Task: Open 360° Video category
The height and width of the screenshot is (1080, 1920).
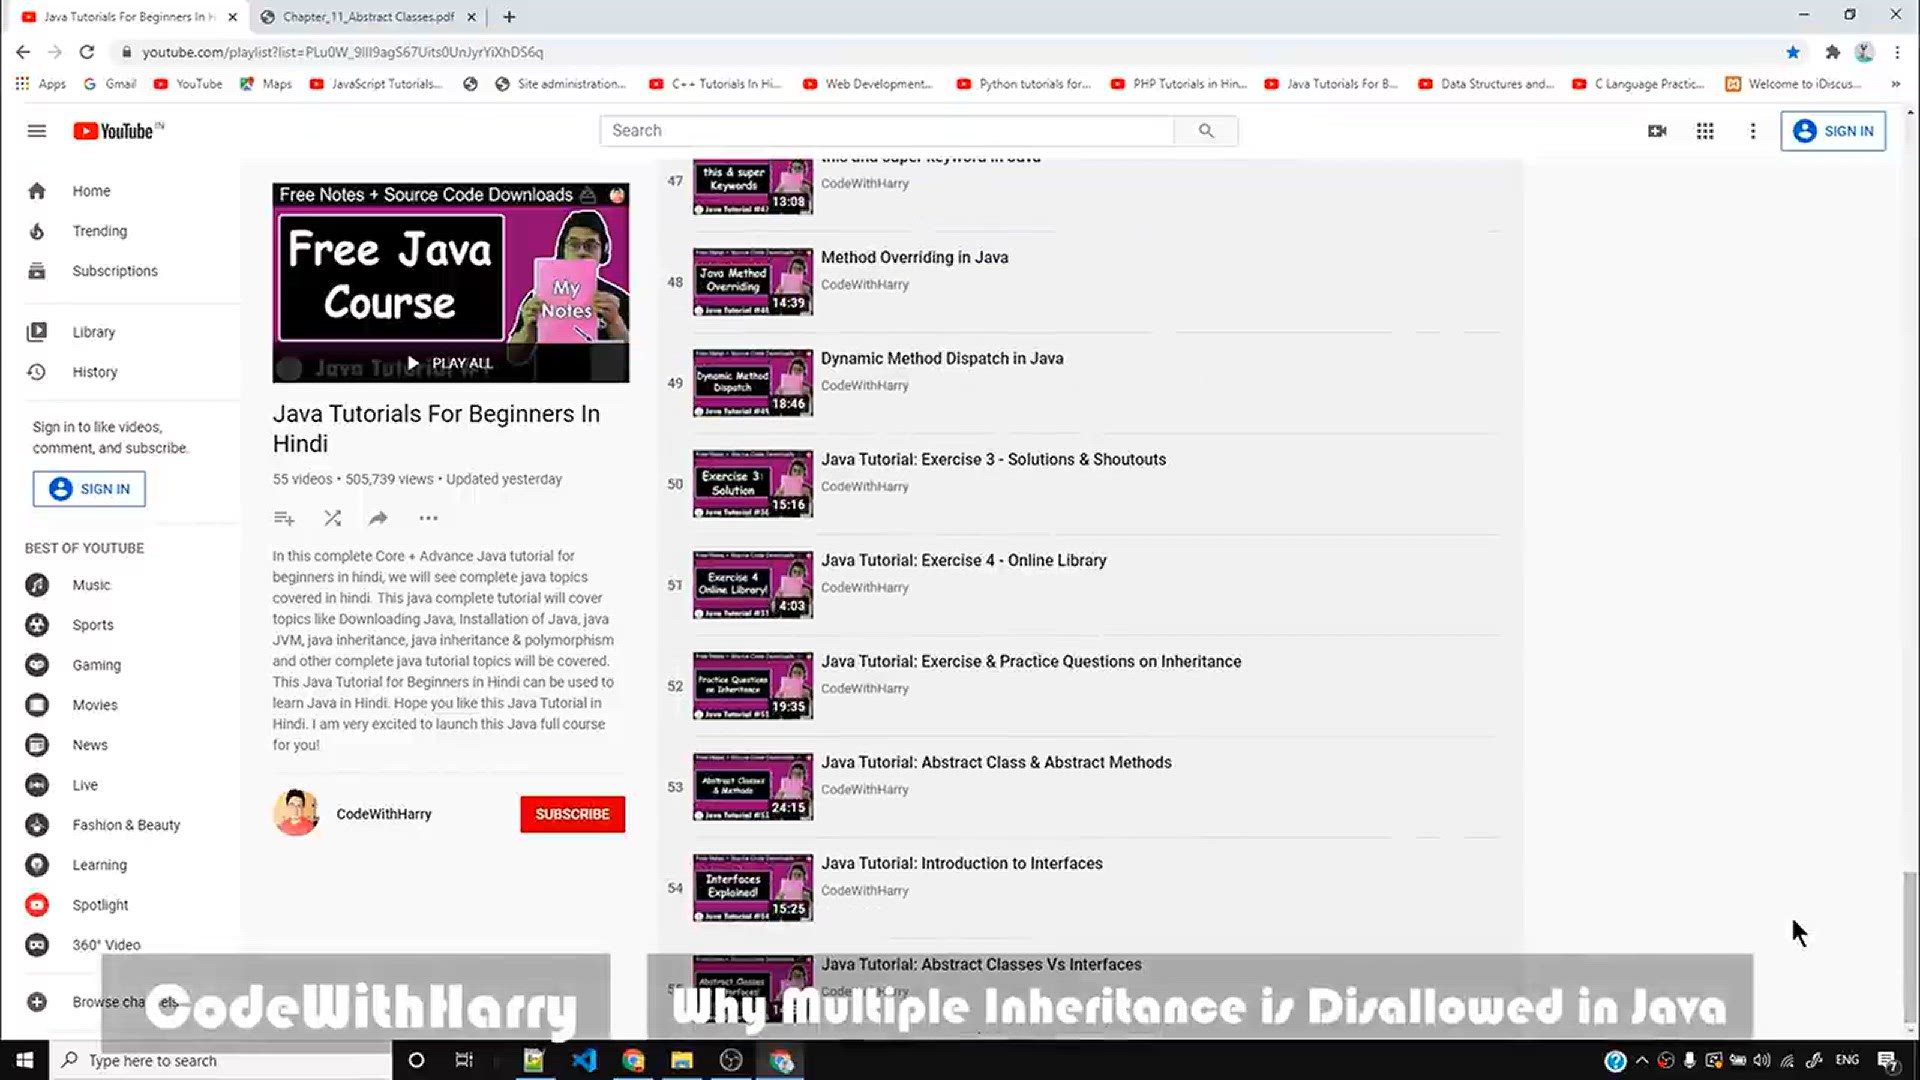Action: (105, 945)
